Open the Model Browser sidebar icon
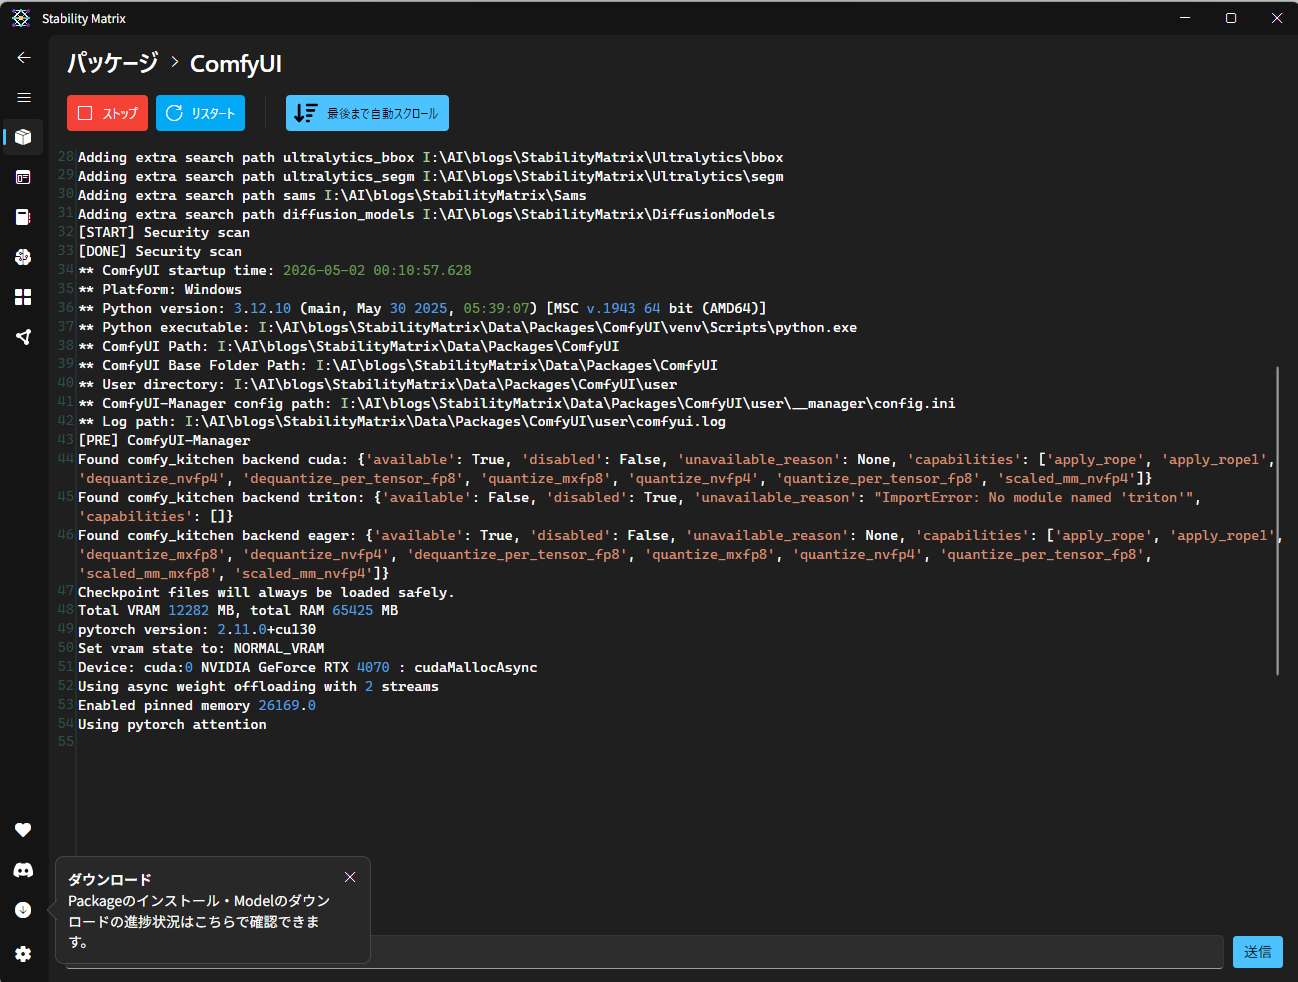The image size is (1298, 982). click(x=23, y=257)
